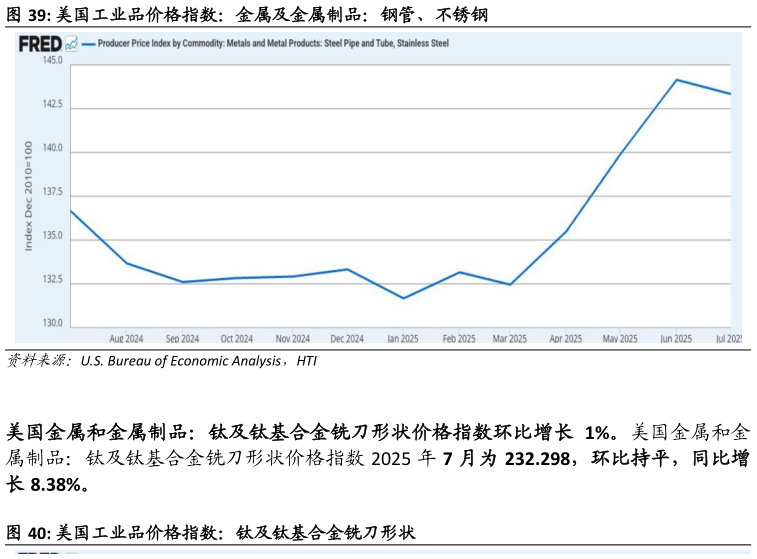The width and height of the screenshot is (757, 559).
Task: Click the blue line swatch in legend
Action: pos(88,44)
